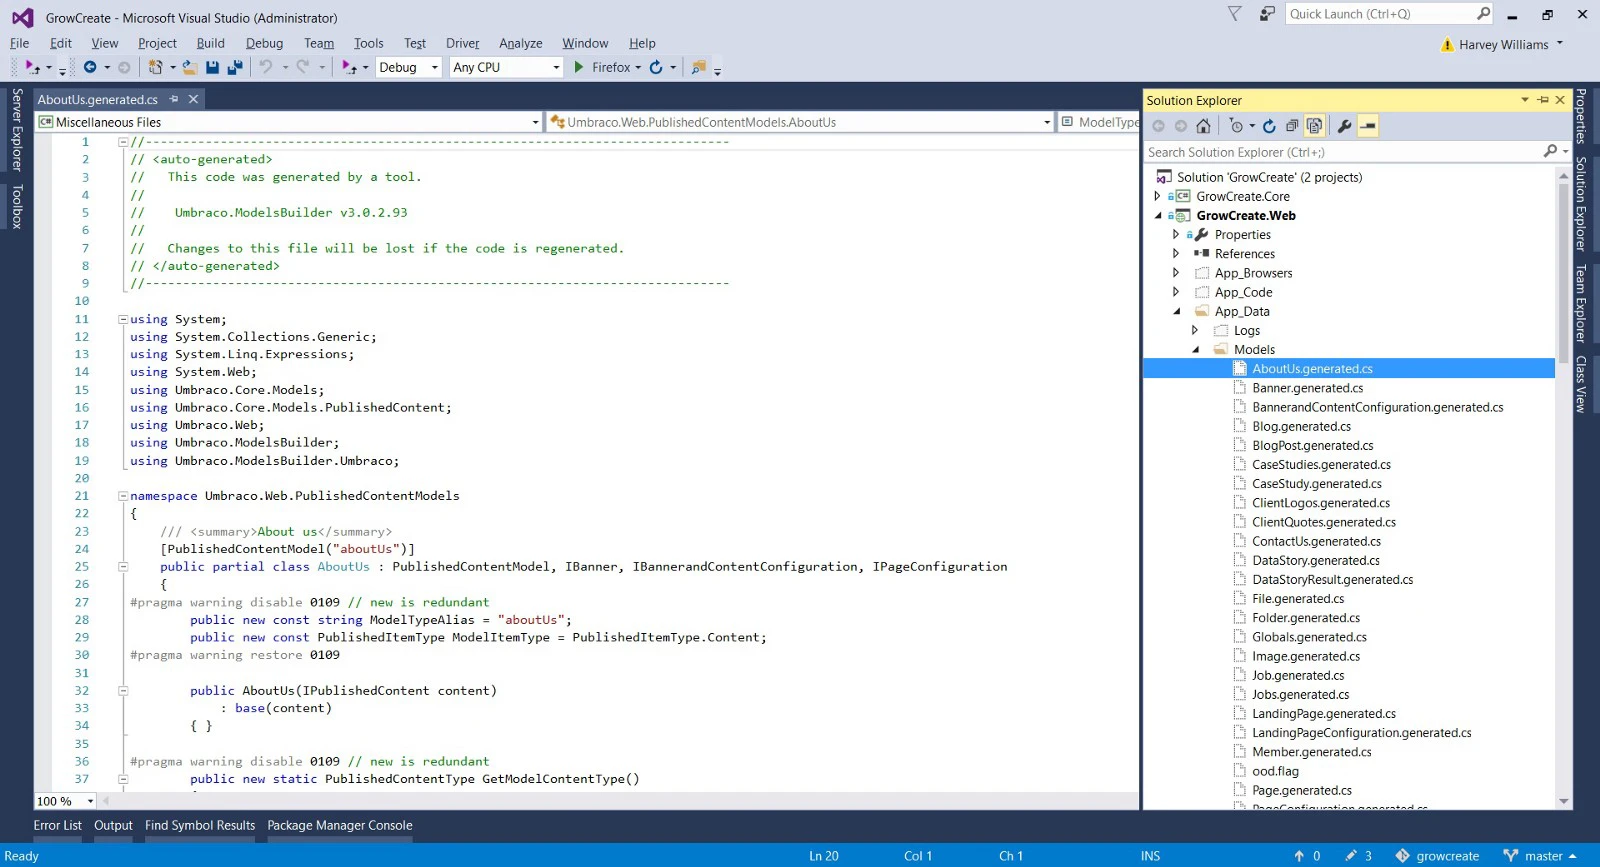The image size is (1600, 867).
Task: Click Collapse All in Solution Explorer
Action: click(x=1292, y=126)
